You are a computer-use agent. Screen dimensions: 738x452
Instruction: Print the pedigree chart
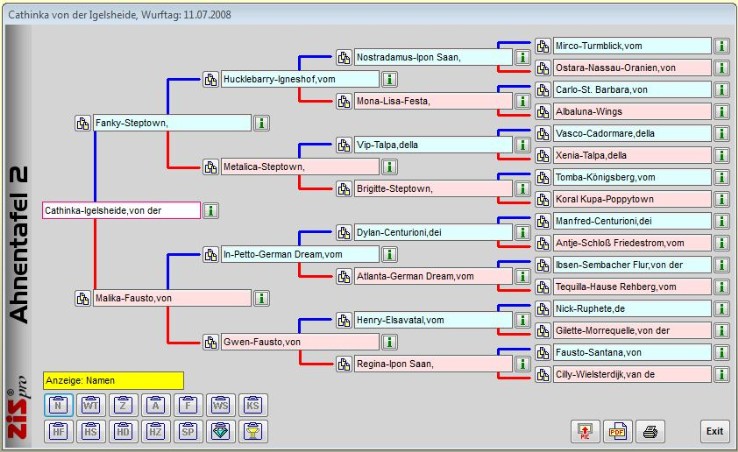[x=649, y=431]
